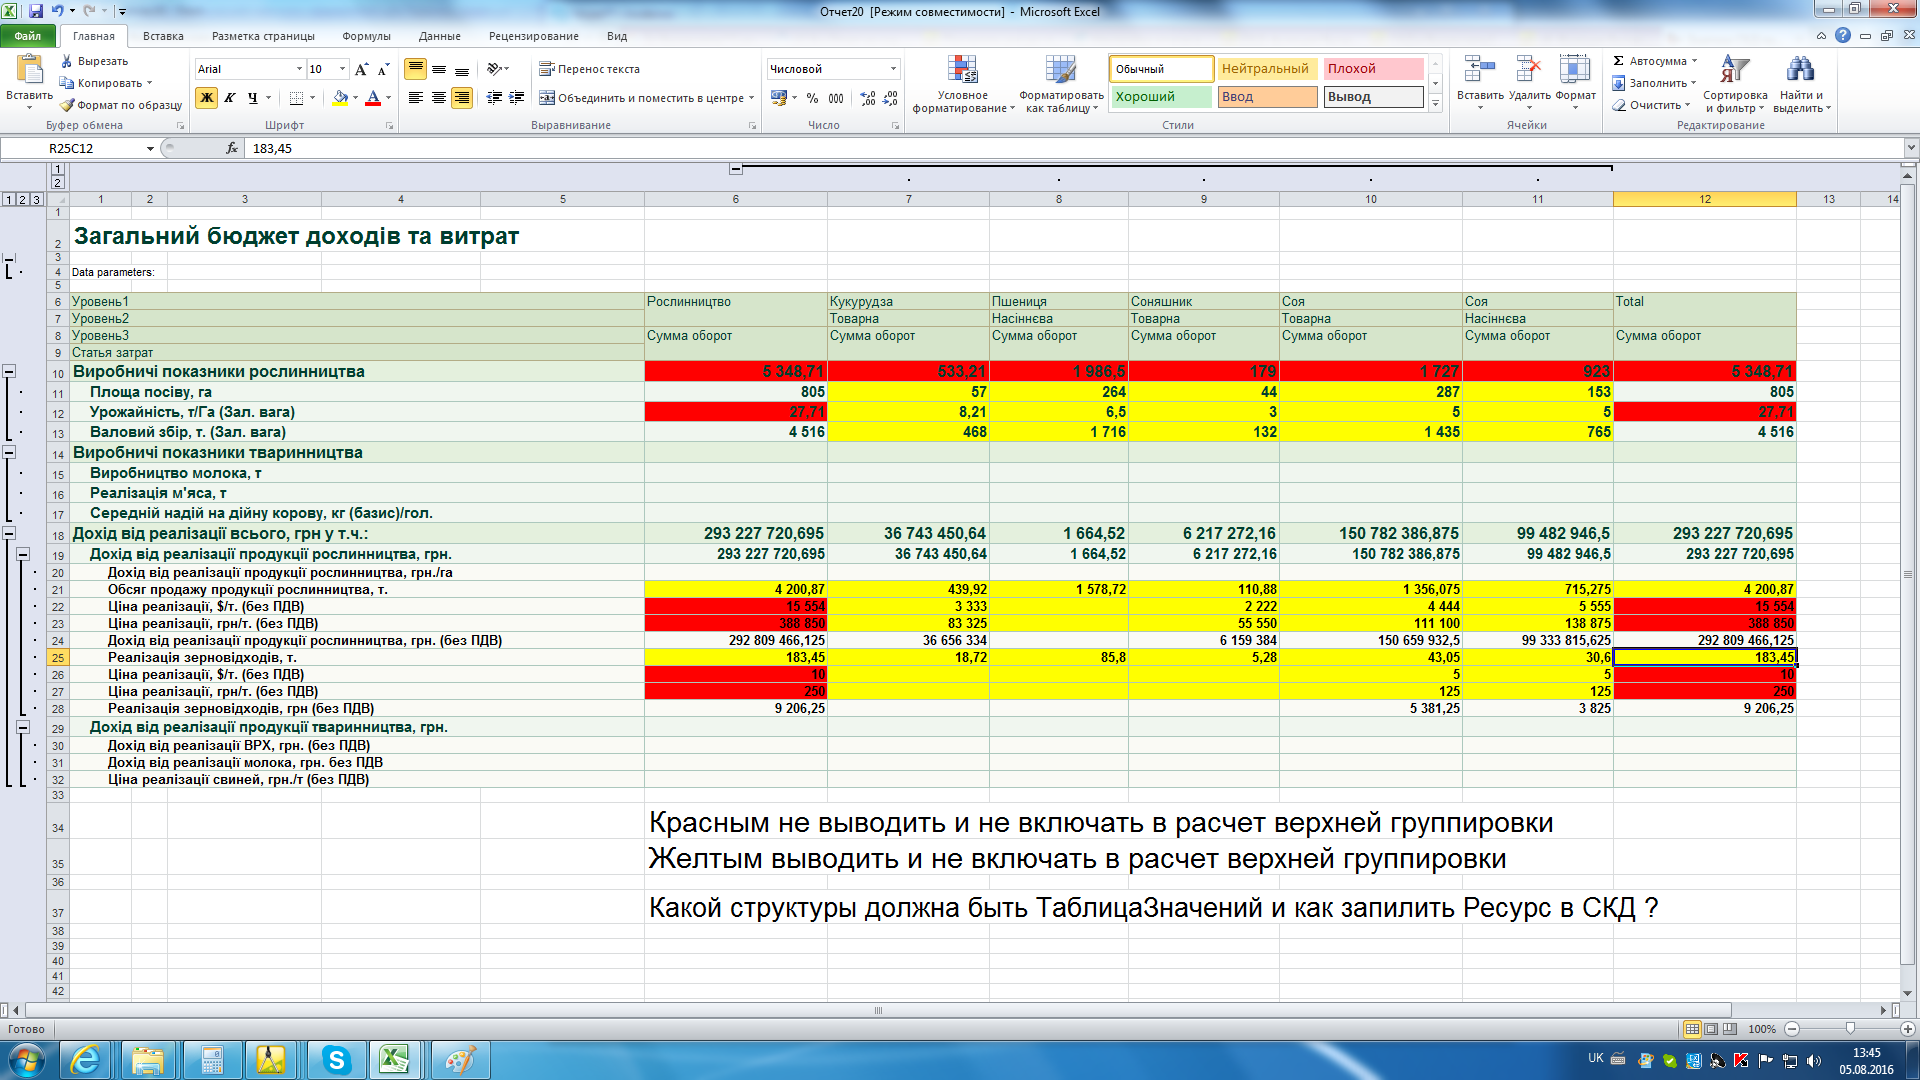Toggle Wrap Text (Перенос текста)
This screenshot has width=1920, height=1080.
(x=589, y=69)
